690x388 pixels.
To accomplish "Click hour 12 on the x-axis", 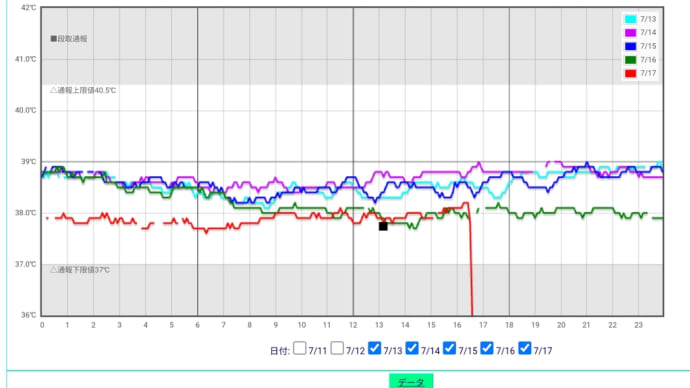I will click(353, 325).
